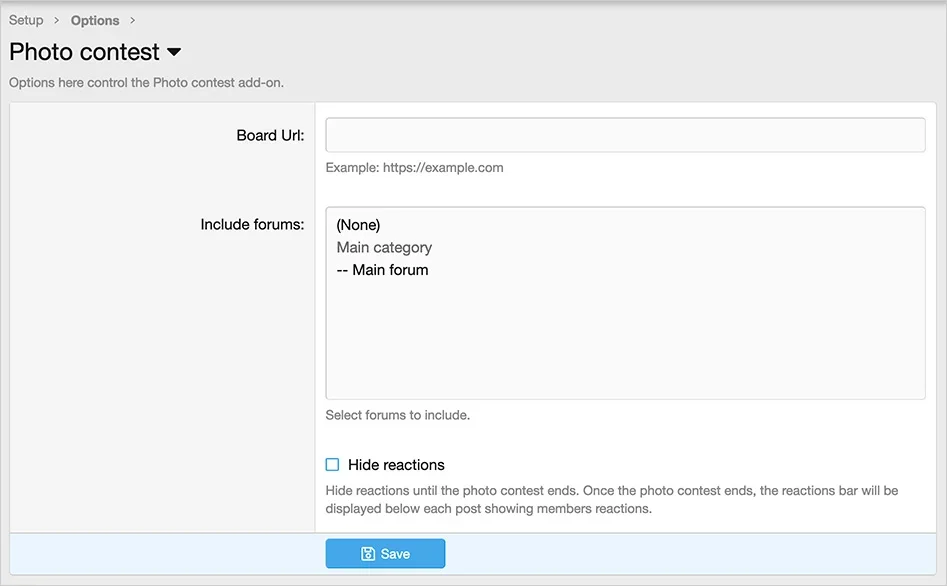This screenshot has height=586, width=947.
Task: Go to Setup in the breadcrumb
Action: [26, 20]
